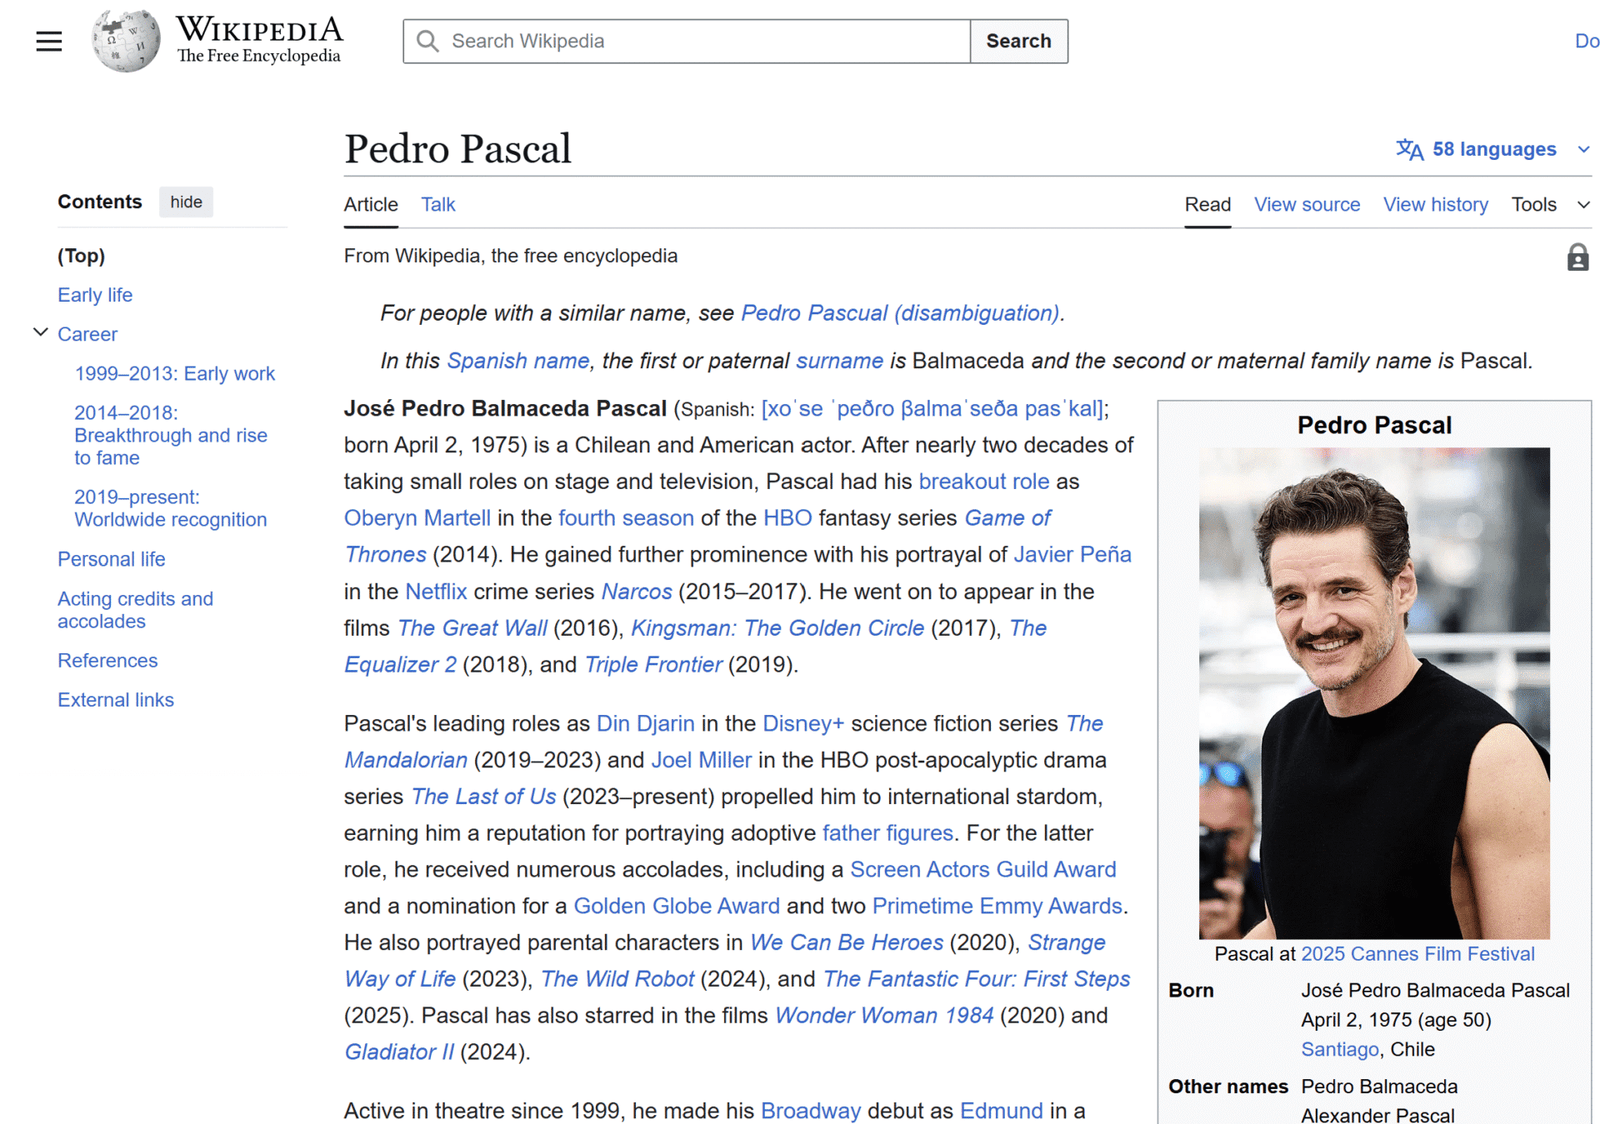
Task: Open the hamburger main menu
Action: [49, 41]
